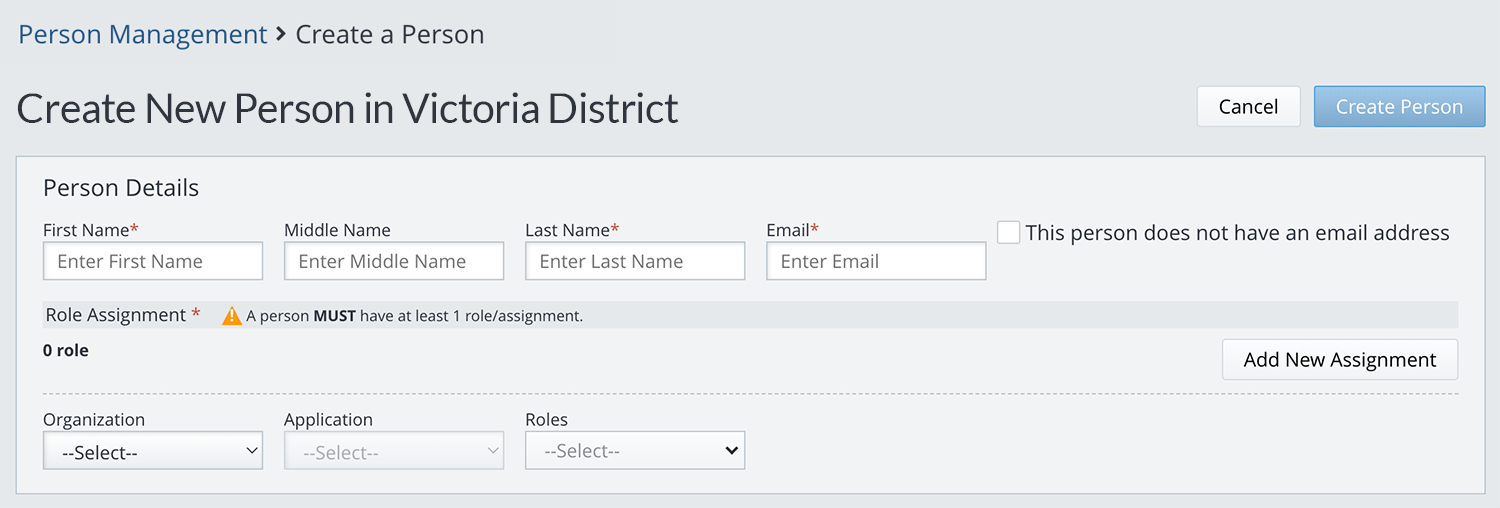This screenshot has height=508, width=1500.
Task: Click the Organization field label
Action: (x=94, y=420)
